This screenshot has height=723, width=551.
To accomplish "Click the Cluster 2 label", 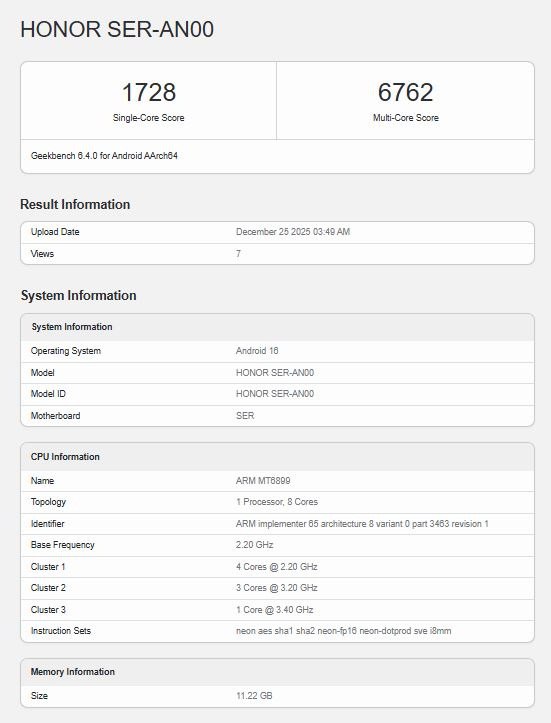I will tap(48, 588).
